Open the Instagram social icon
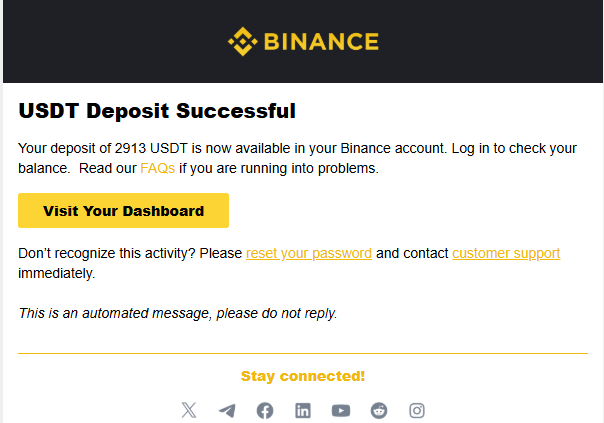Image resolution: width=604 pixels, height=423 pixels. coord(417,410)
